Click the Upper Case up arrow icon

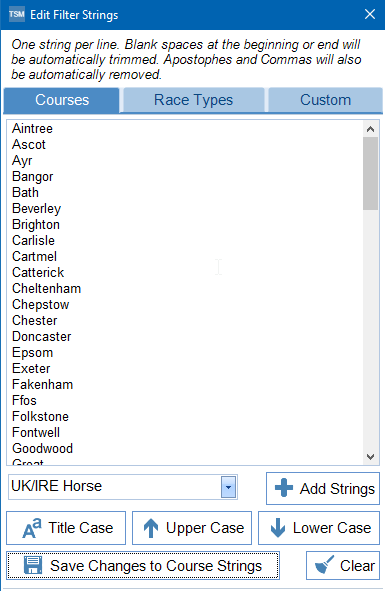coord(151,528)
